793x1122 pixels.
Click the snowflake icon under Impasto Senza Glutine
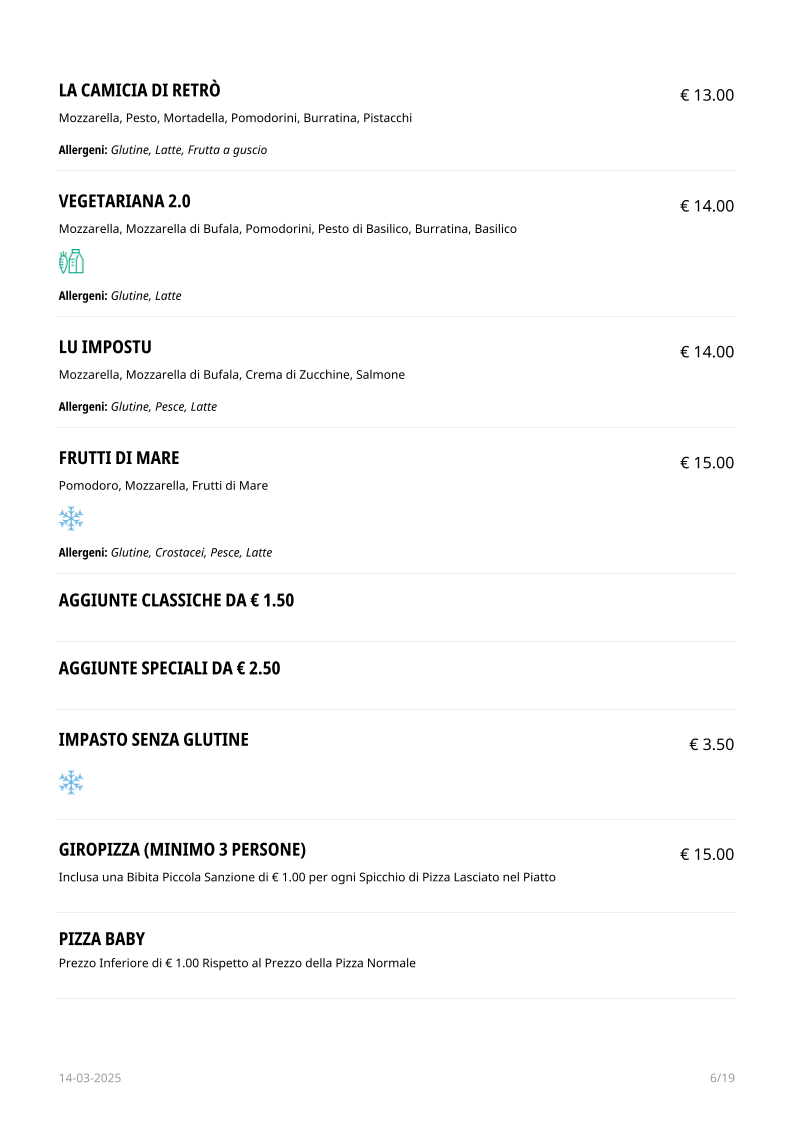click(x=71, y=782)
